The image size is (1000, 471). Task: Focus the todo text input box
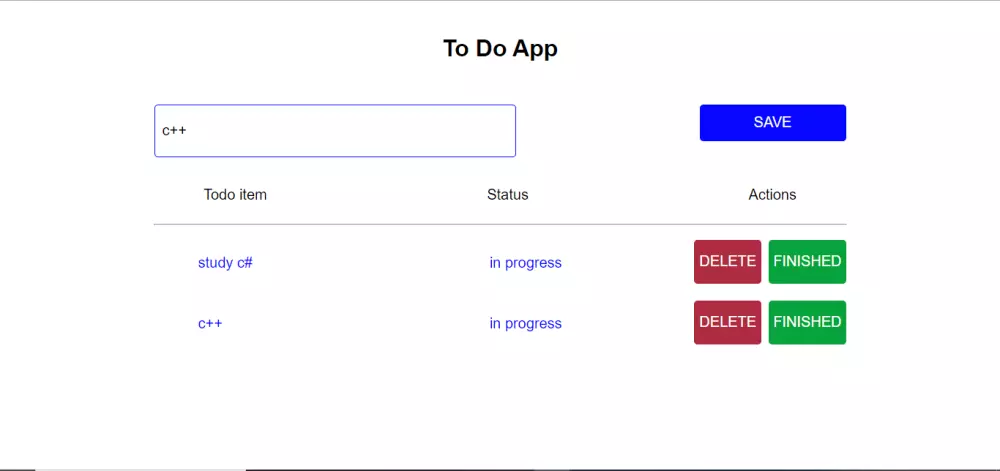(334, 131)
